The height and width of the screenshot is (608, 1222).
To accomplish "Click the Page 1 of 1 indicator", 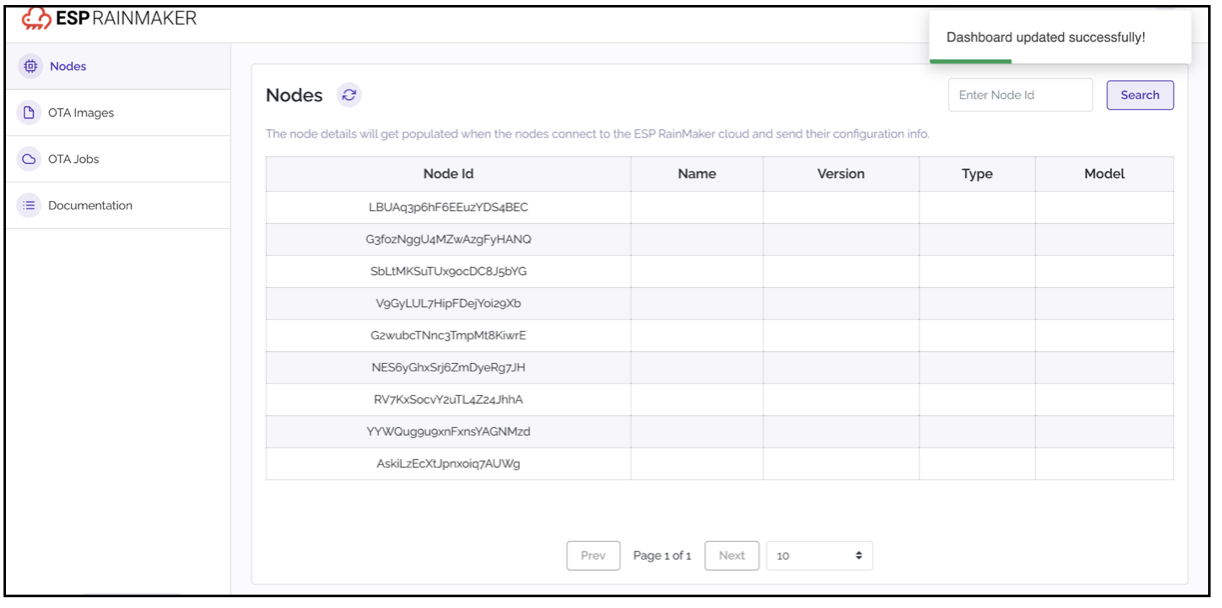I will tap(662, 556).
